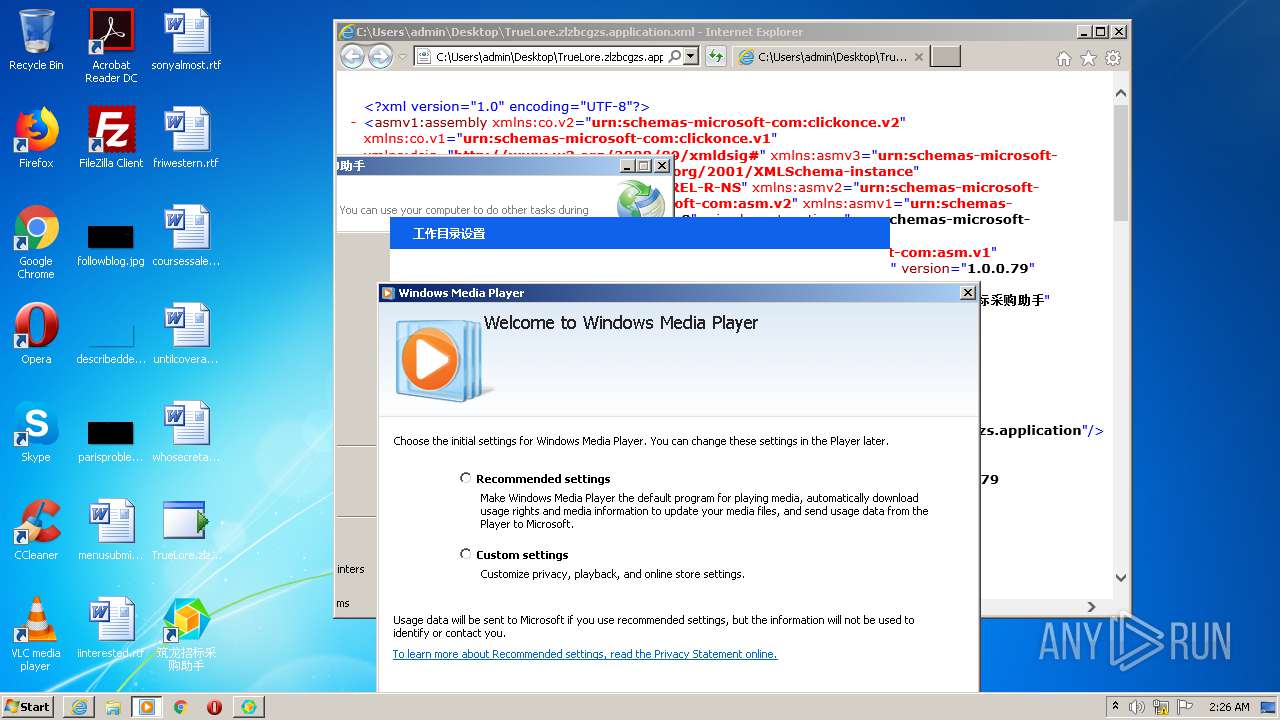Click the IE vertical scrollbar down arrow

click(x=1121, y=577)
